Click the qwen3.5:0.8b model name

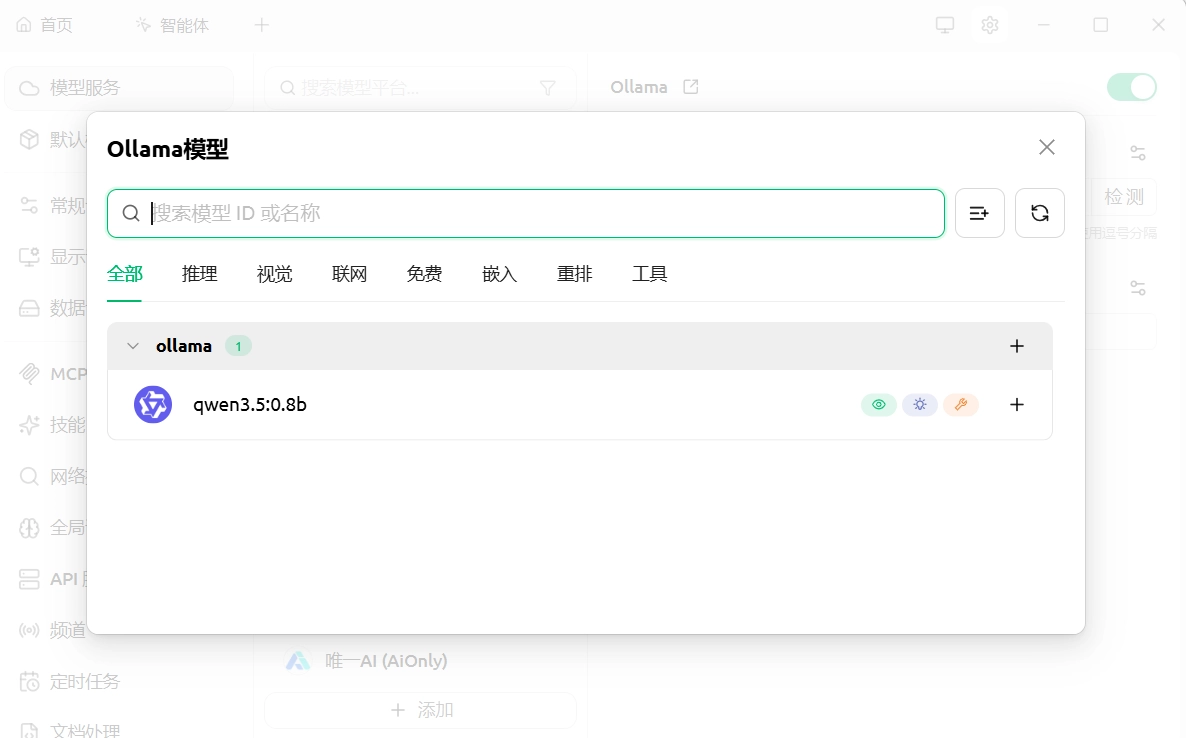(250, 405)
